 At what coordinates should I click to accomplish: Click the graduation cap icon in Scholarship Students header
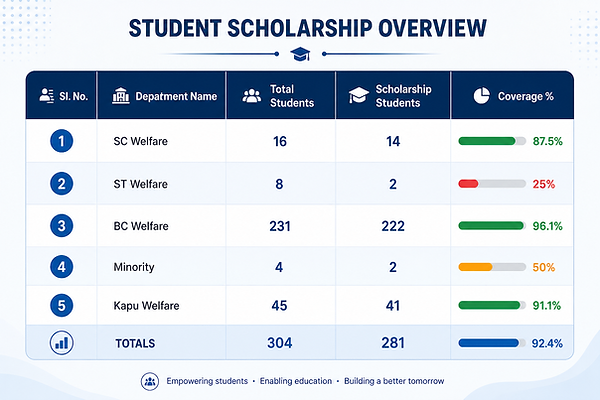[359, 95]
